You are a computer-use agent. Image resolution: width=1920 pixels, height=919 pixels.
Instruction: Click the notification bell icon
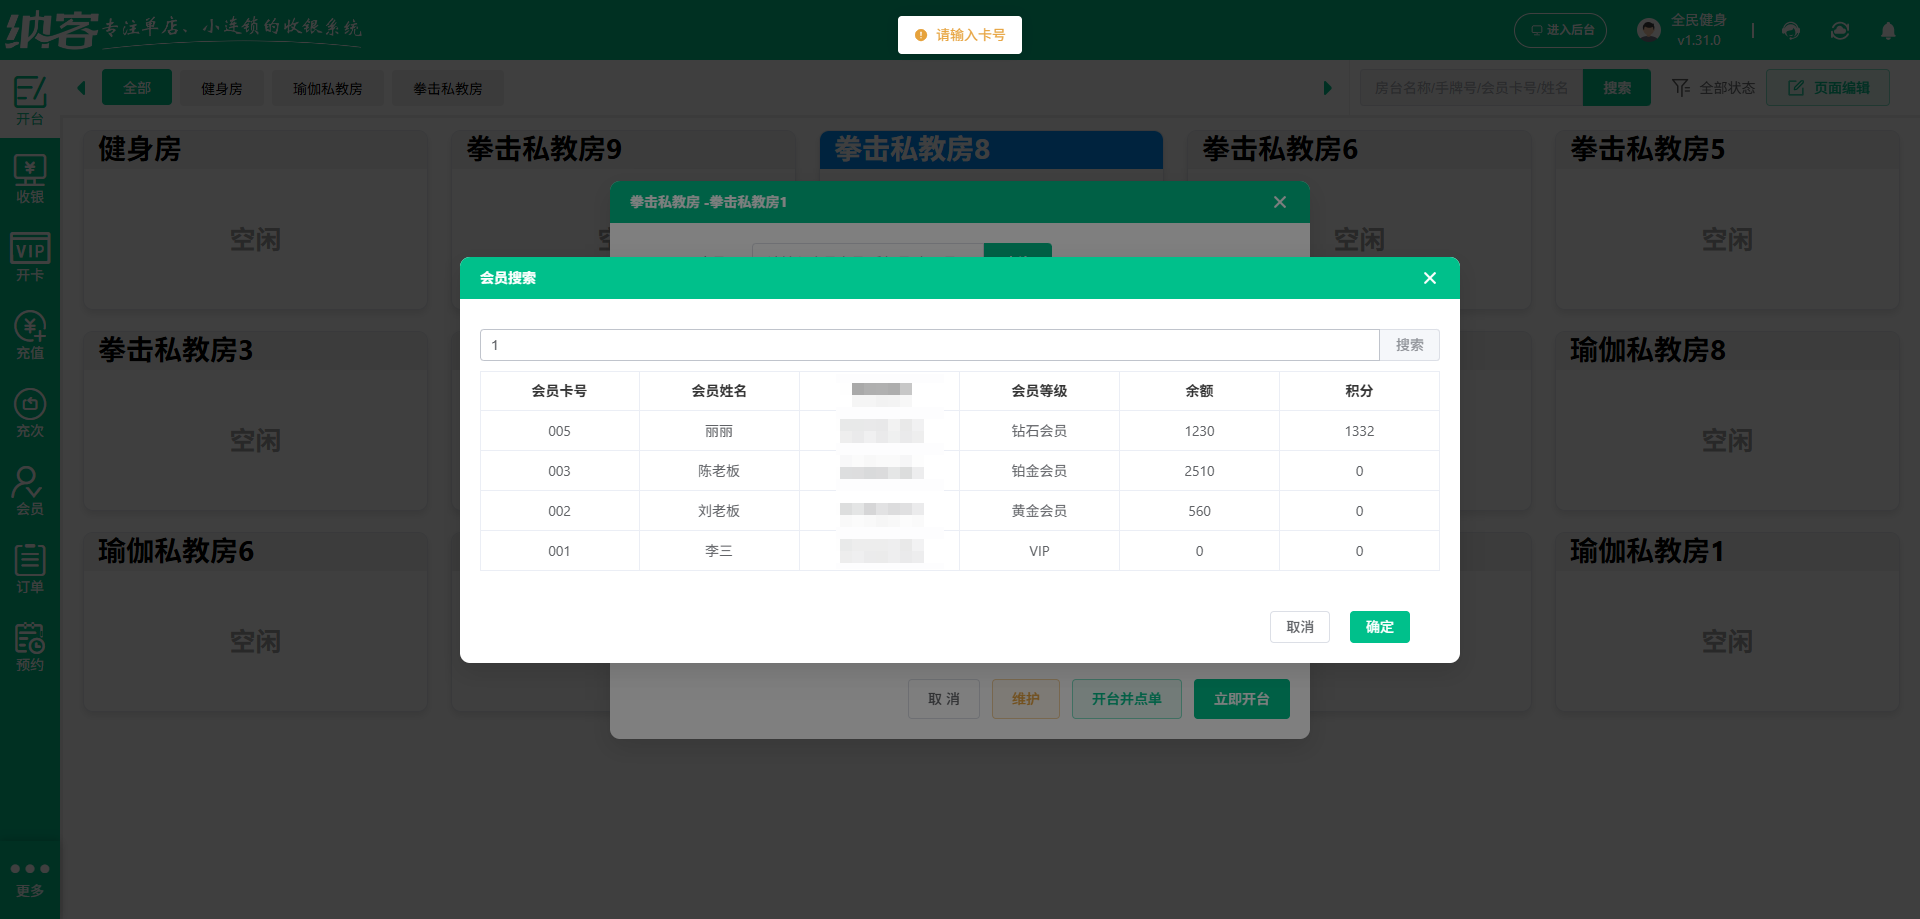pos(1888,31)
